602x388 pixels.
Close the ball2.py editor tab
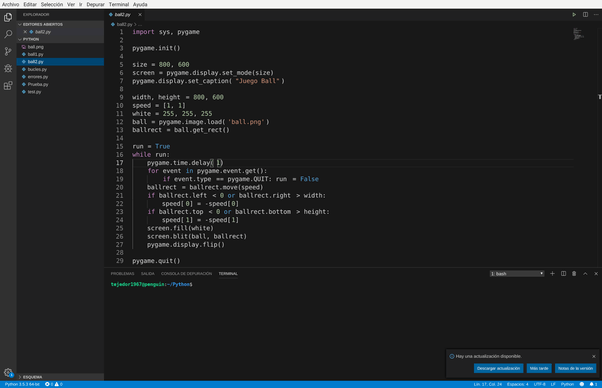pos(140,15)
